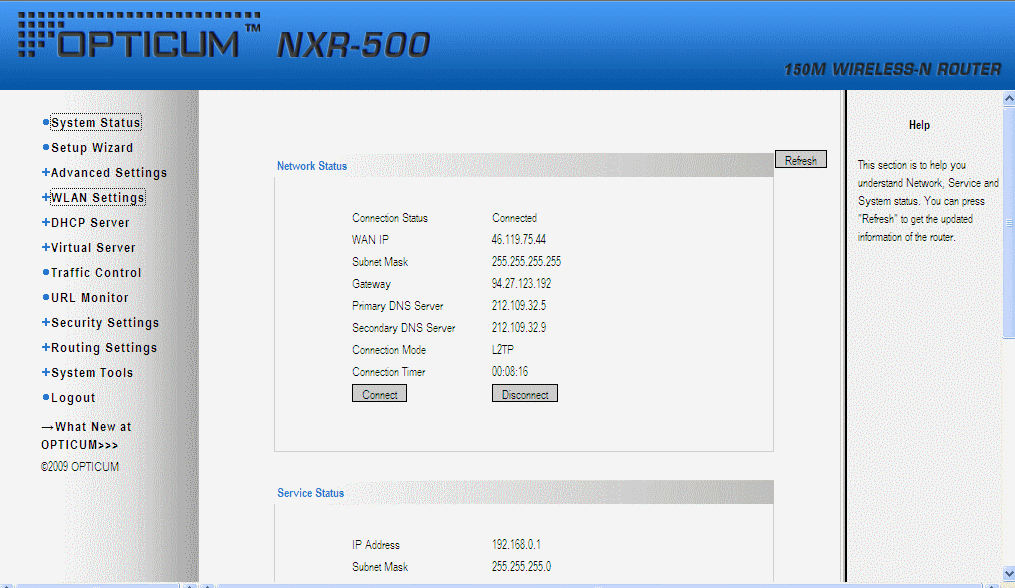Click the Help heading in right panel
The height and width of the screenshot is (588, 1015).
919,125
